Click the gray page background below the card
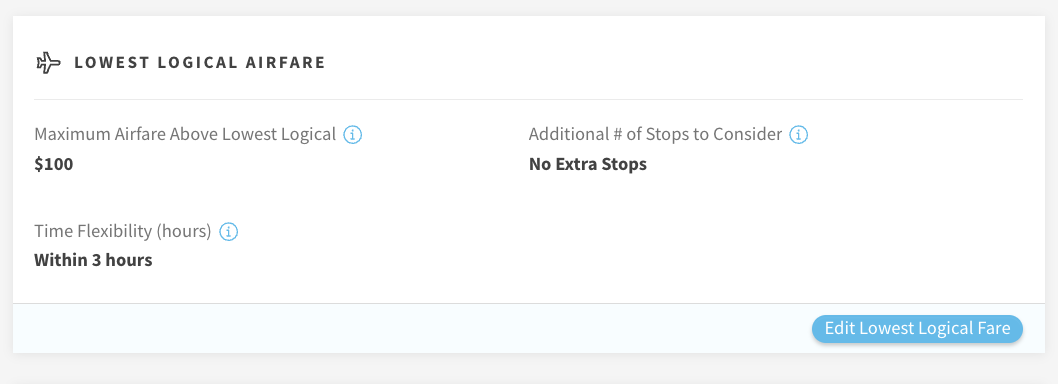The image size is (1058, 384). (529, 370)
